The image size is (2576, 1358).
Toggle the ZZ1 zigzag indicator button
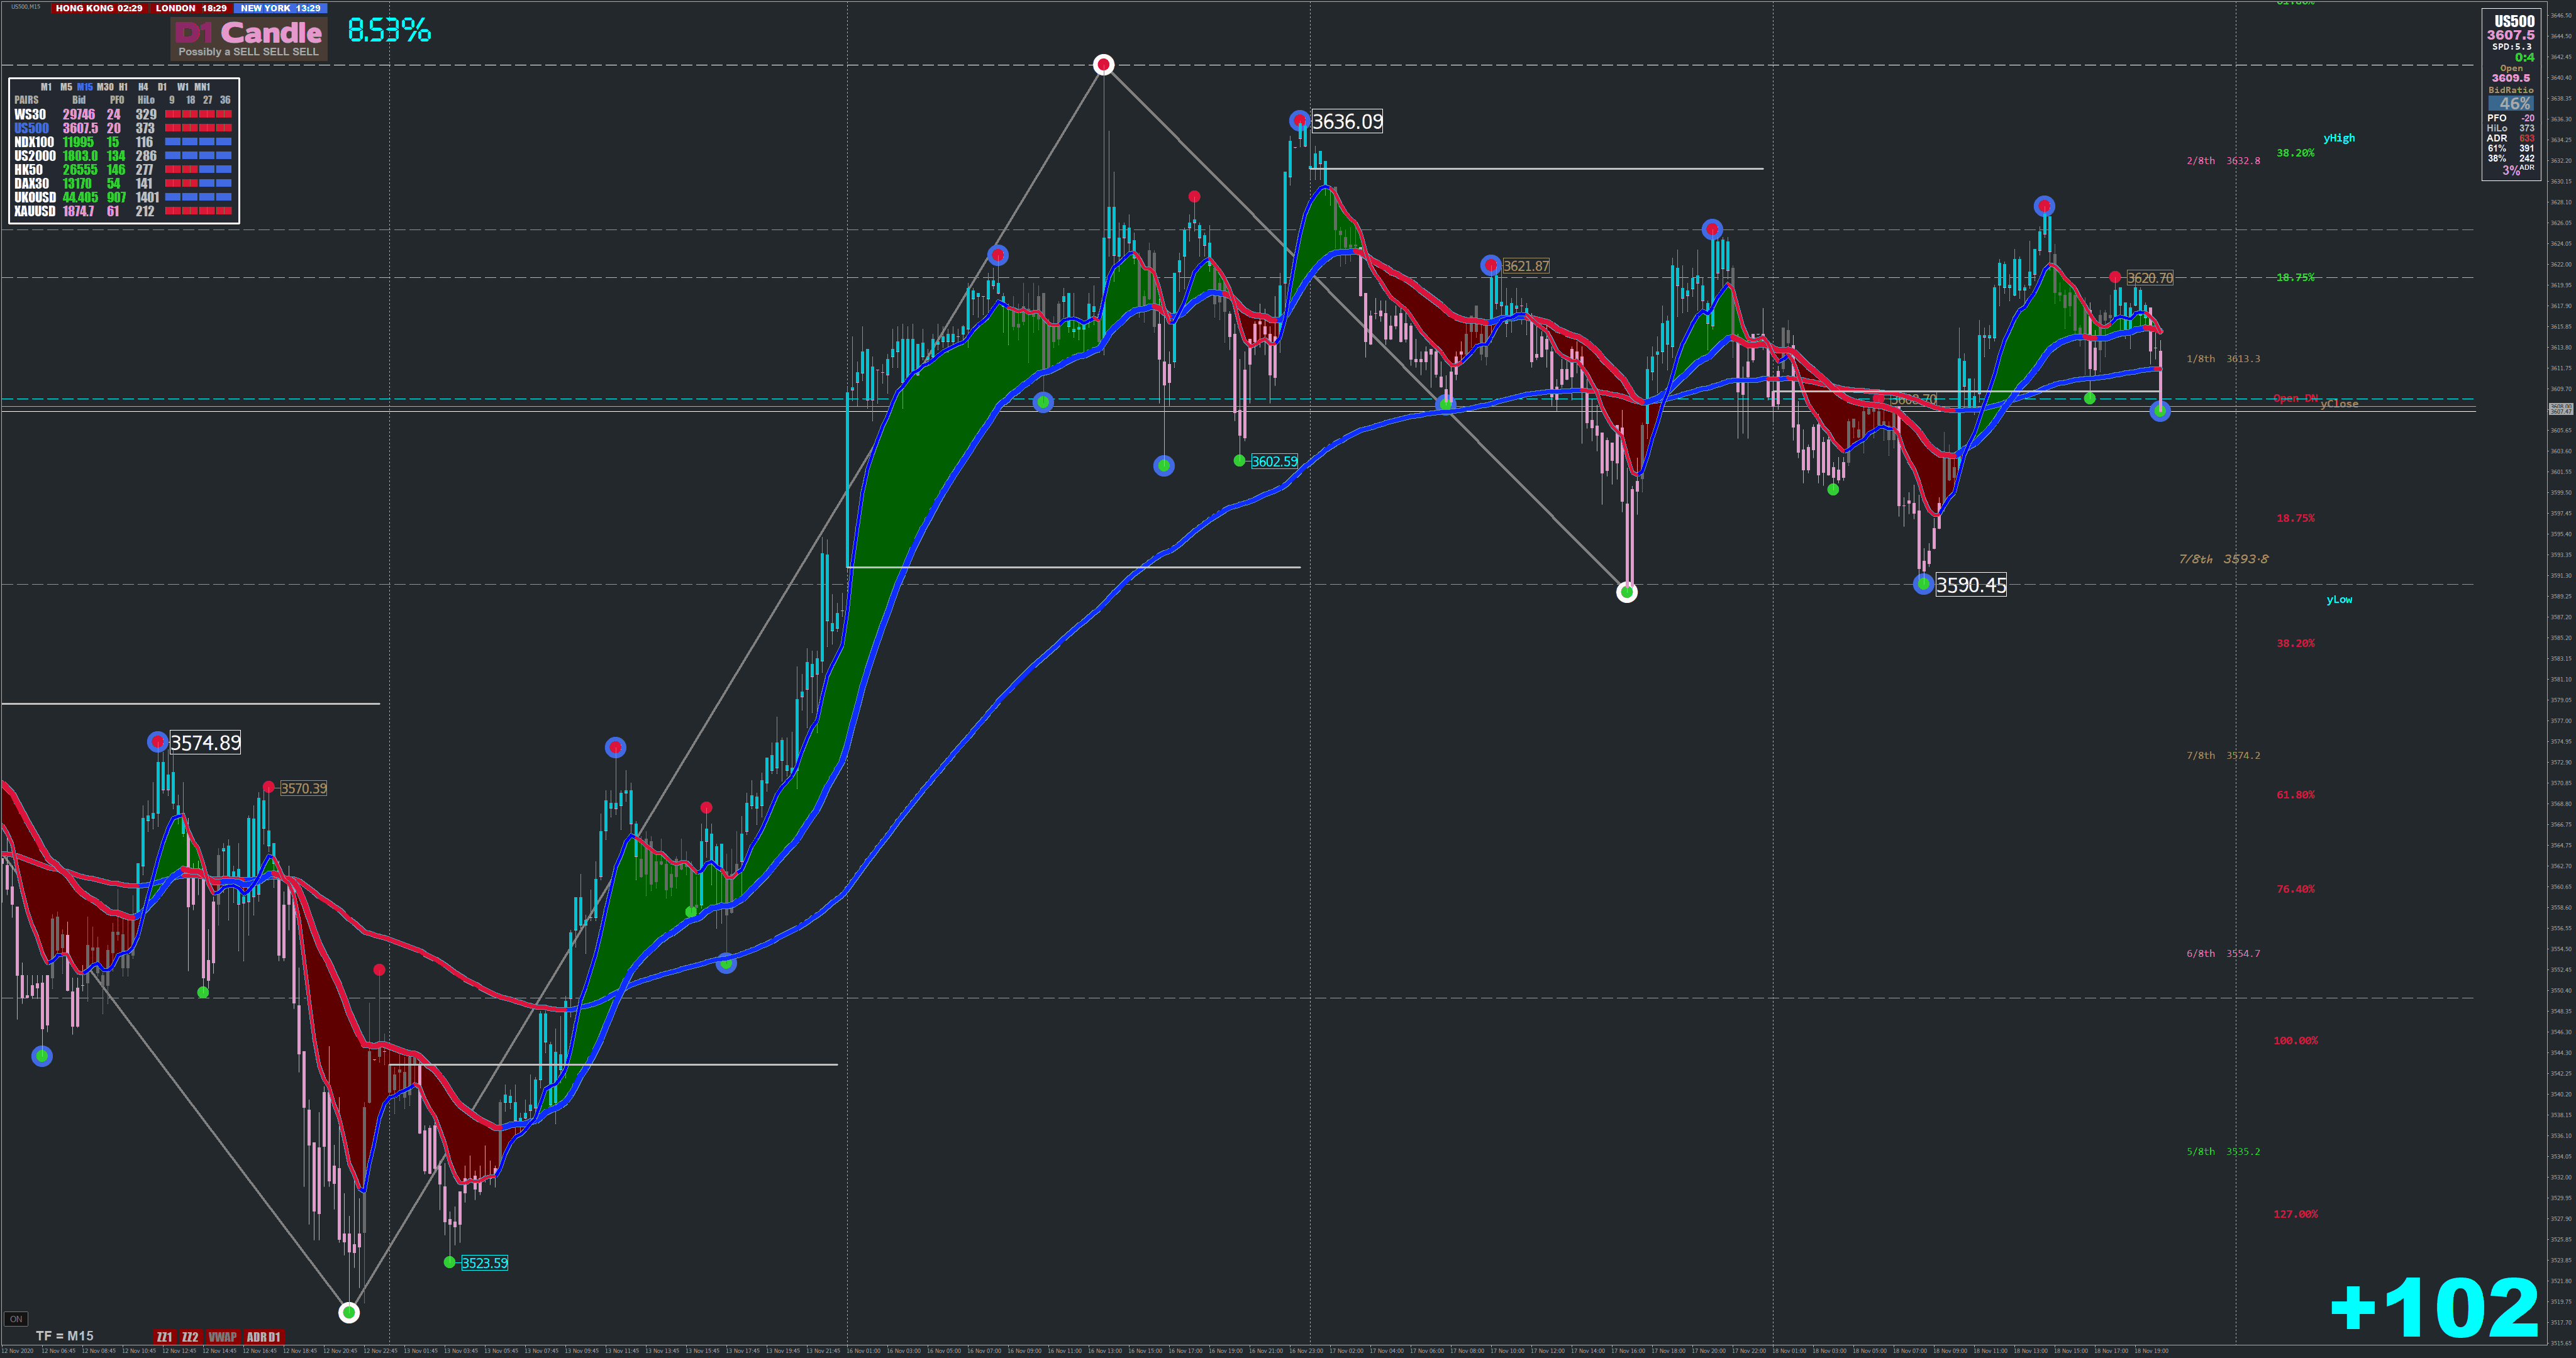click(164, 1337)
